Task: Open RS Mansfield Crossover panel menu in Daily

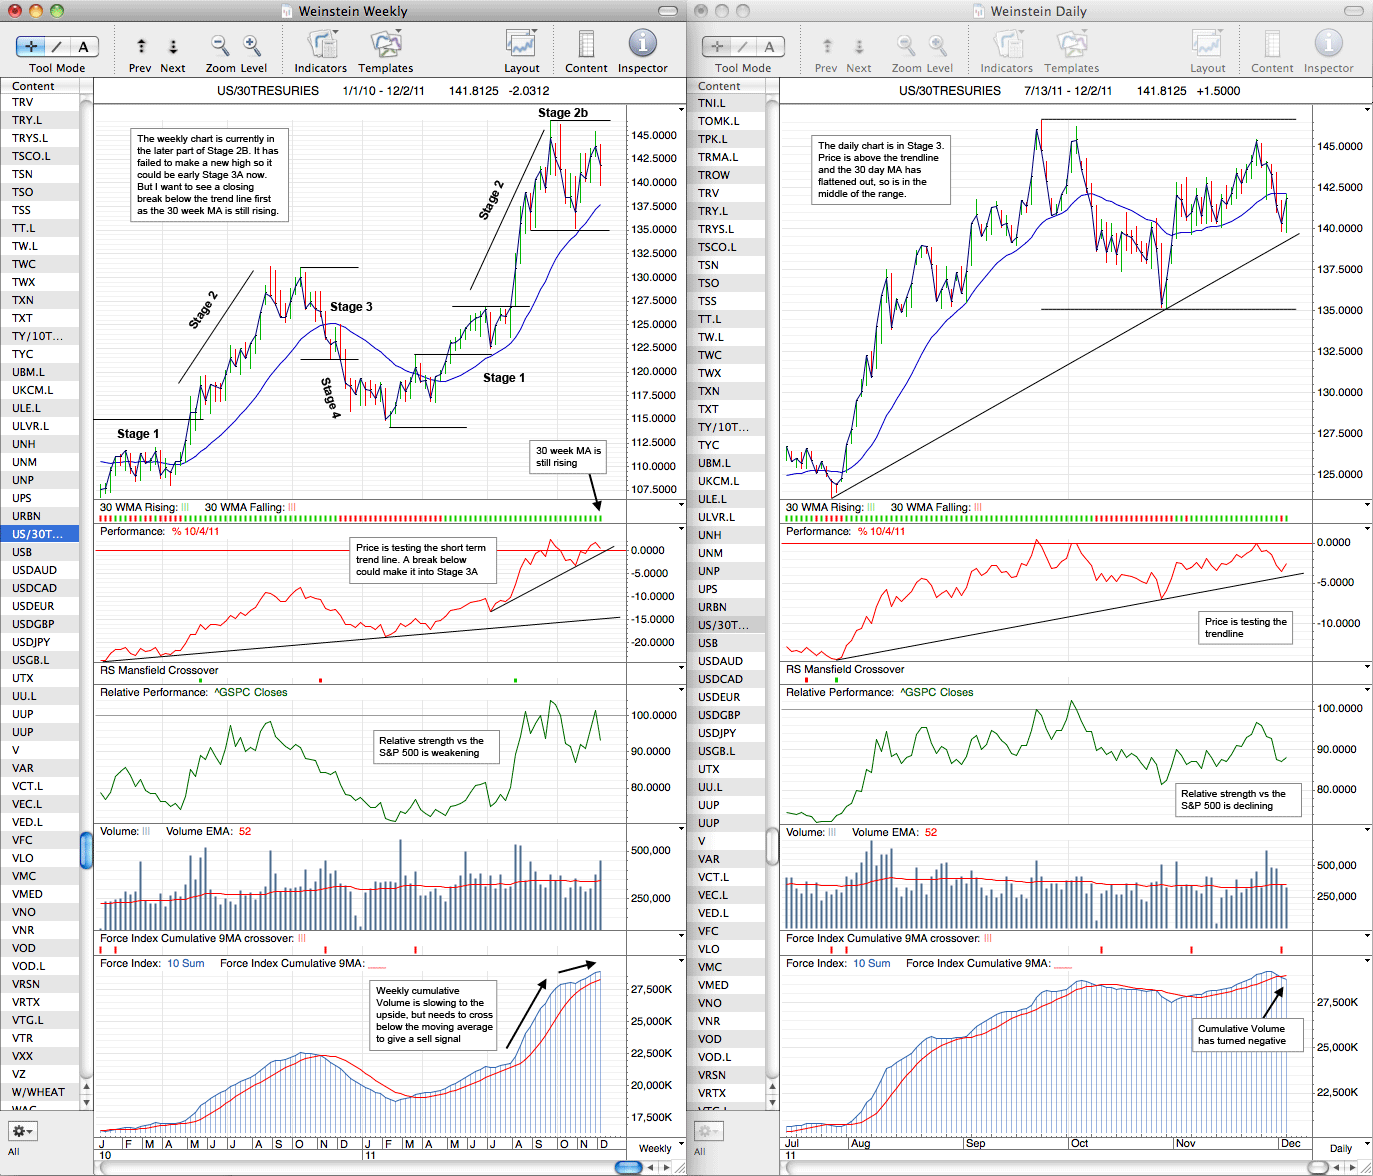Action: tap(1367, 667)
